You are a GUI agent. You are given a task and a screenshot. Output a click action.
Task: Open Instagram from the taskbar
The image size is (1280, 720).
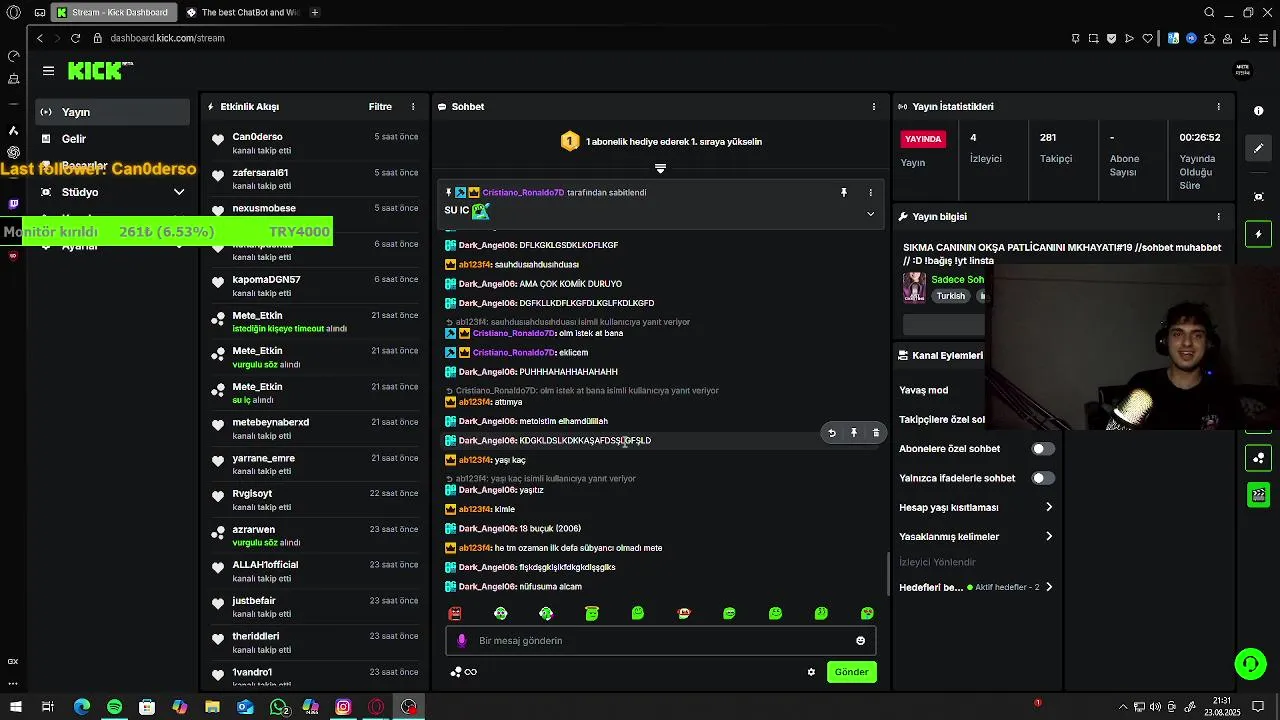(343, 707)
